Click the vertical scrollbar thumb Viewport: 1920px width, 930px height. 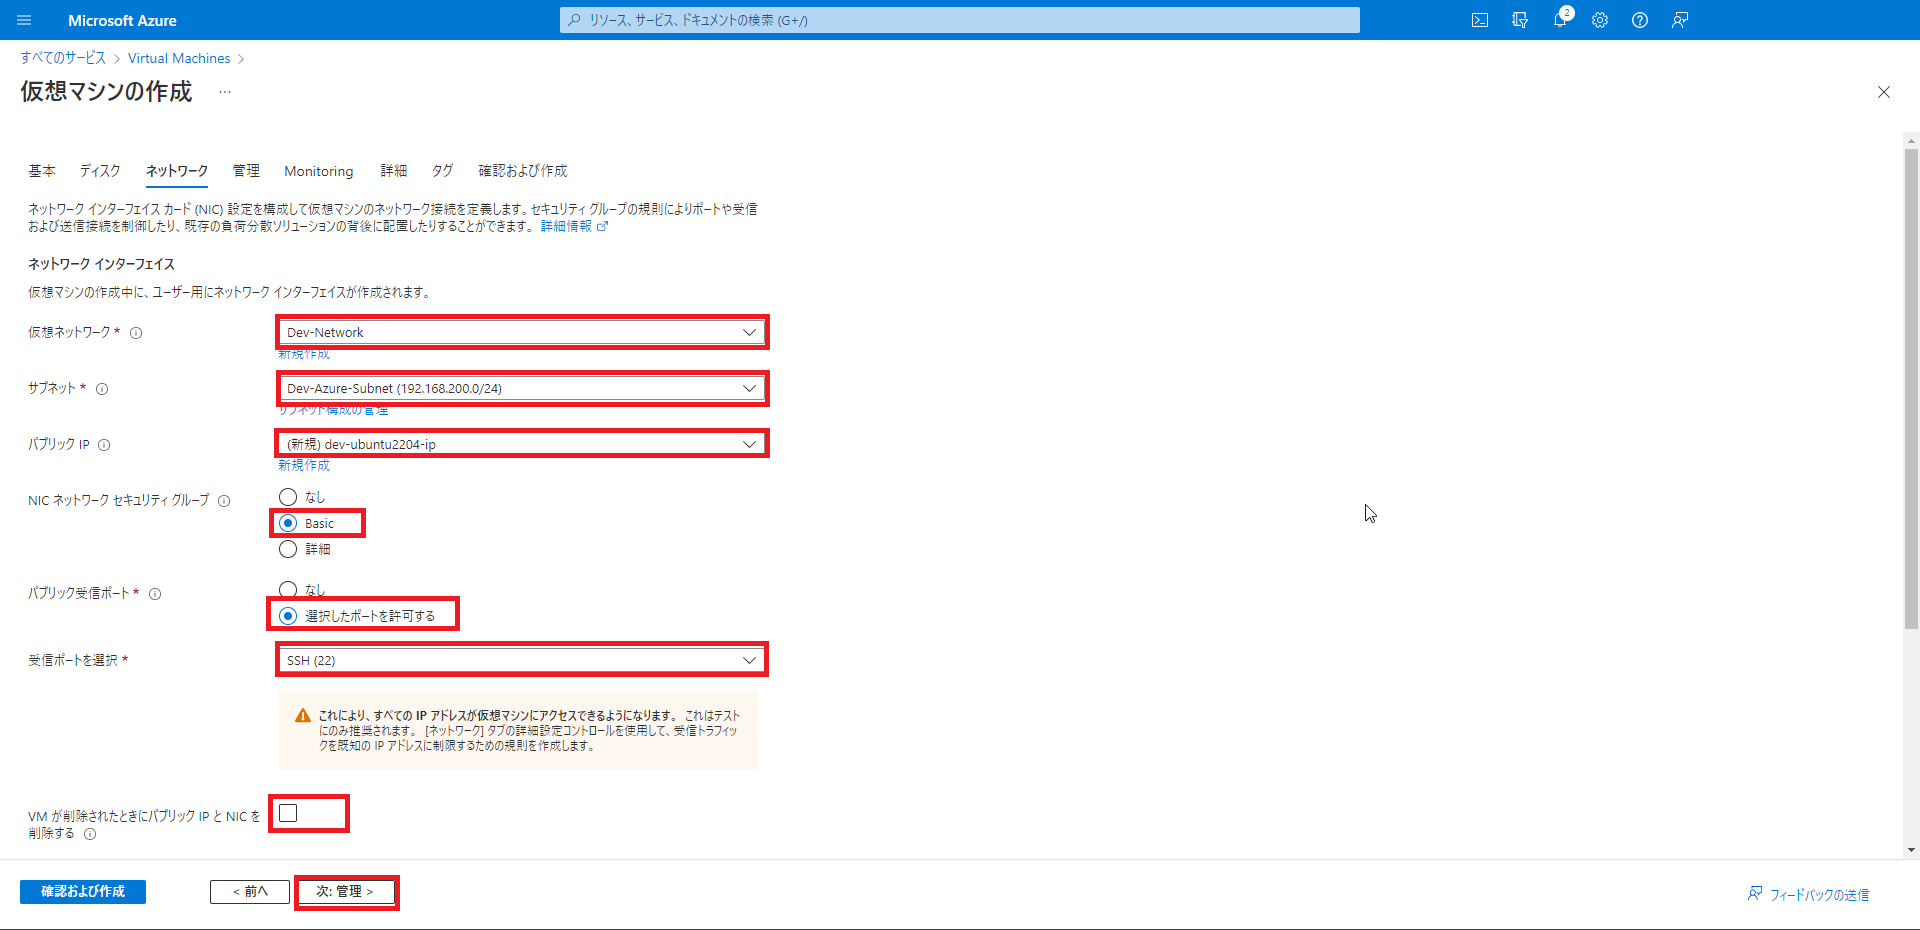pos(1911,390)
